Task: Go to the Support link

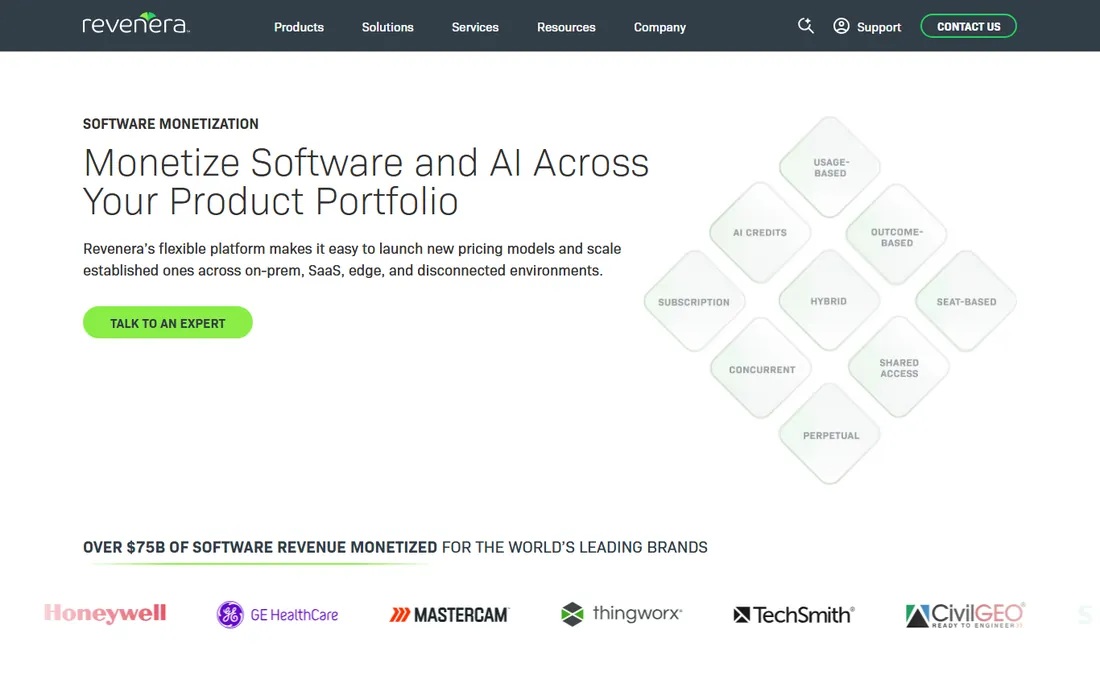Action: [x=878, y=27]
